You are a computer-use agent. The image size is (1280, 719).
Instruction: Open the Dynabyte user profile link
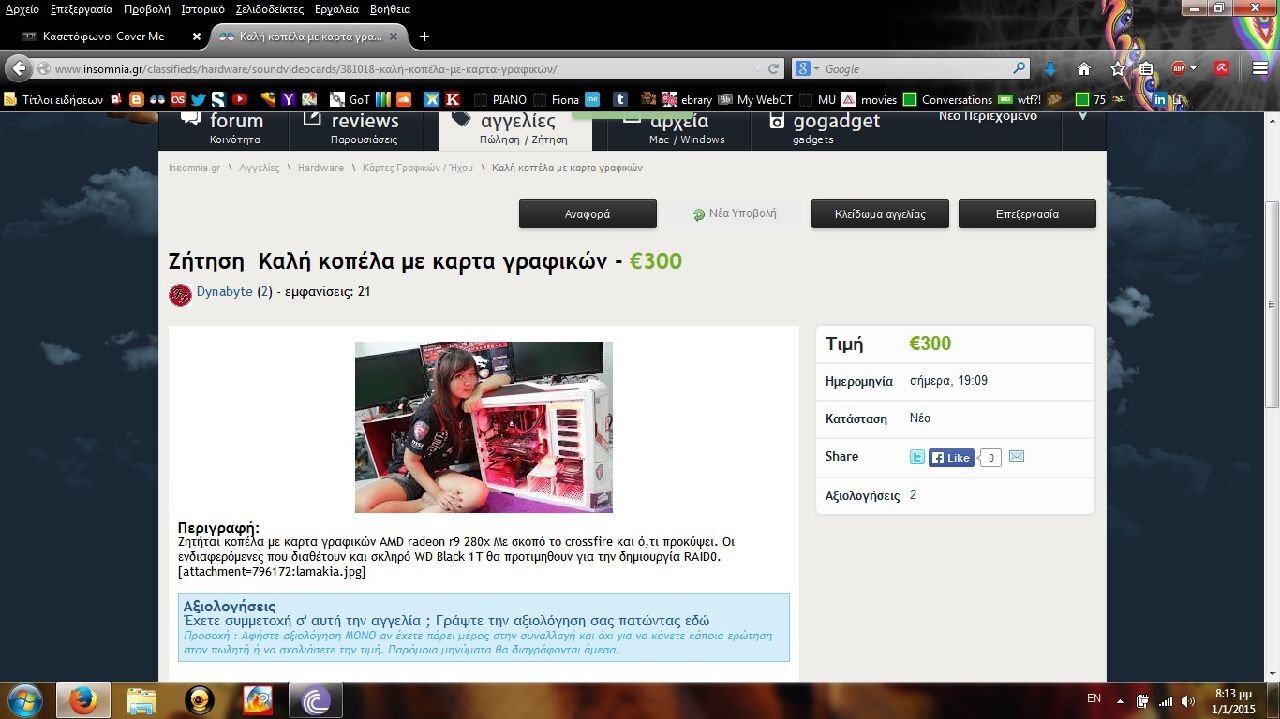[x=224, y=292]
